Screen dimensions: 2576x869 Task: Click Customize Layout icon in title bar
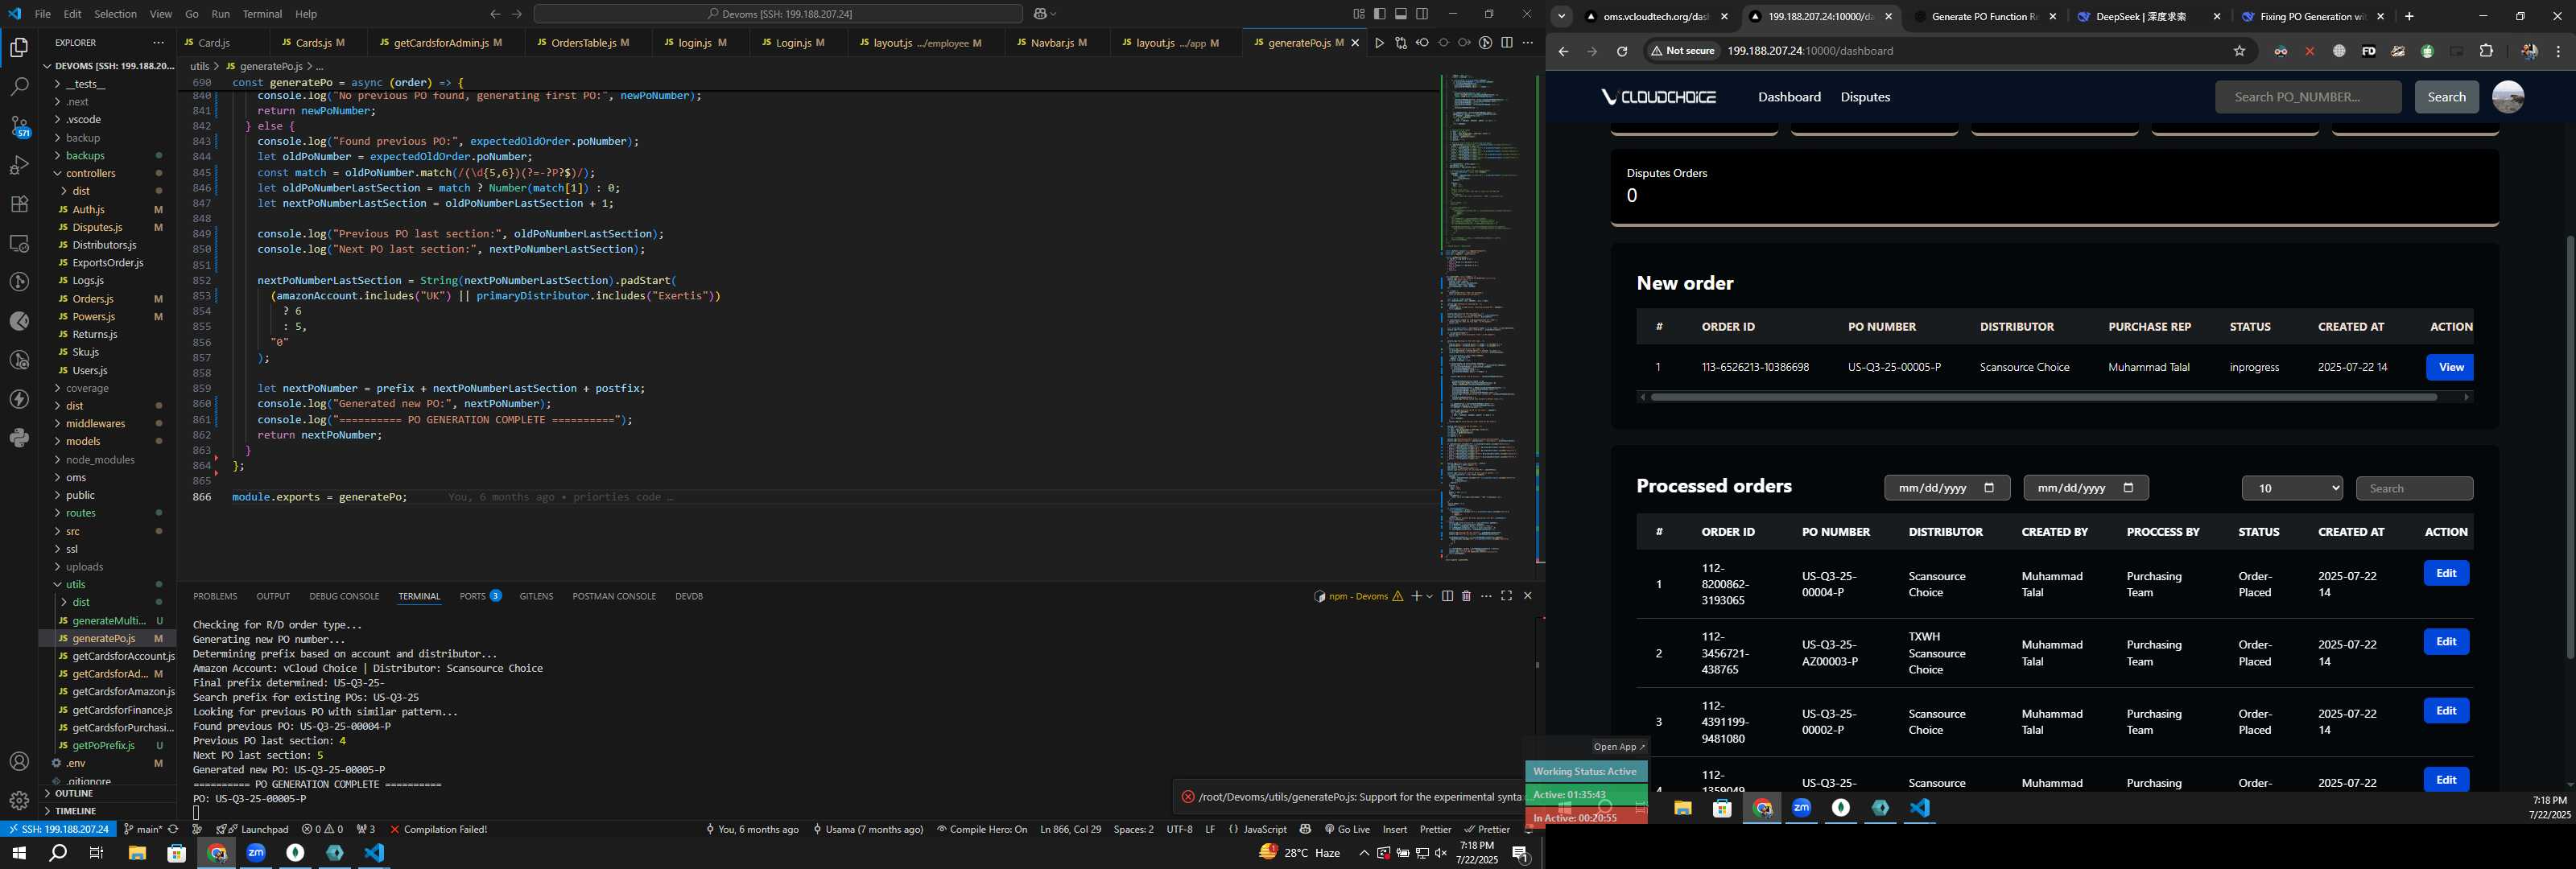coord(1359,14)
